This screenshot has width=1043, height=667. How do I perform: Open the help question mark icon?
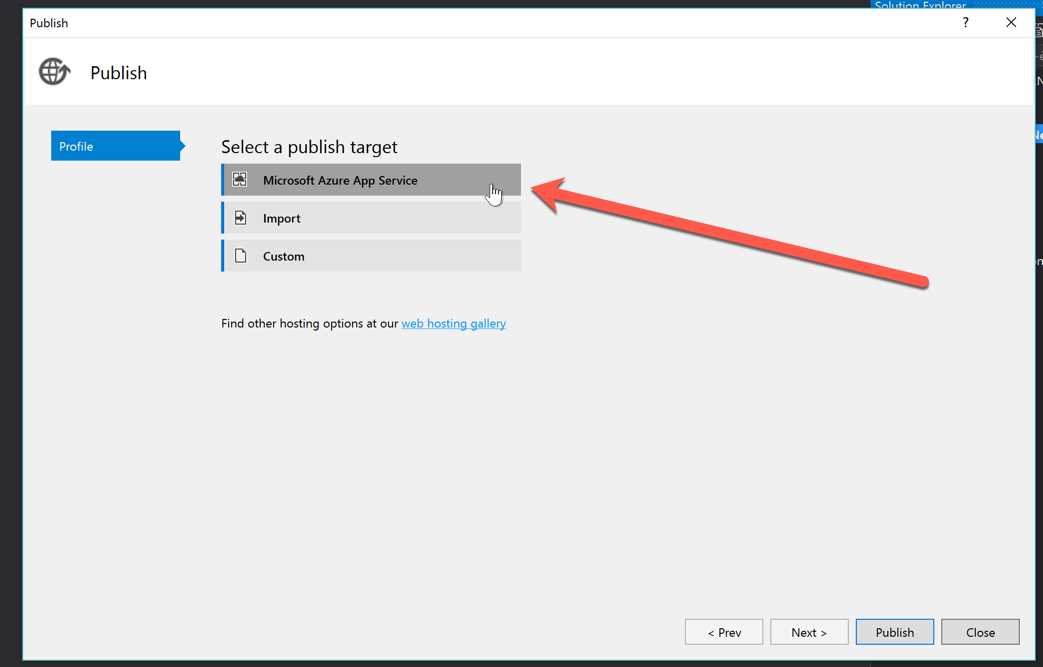tap(964, 22)
